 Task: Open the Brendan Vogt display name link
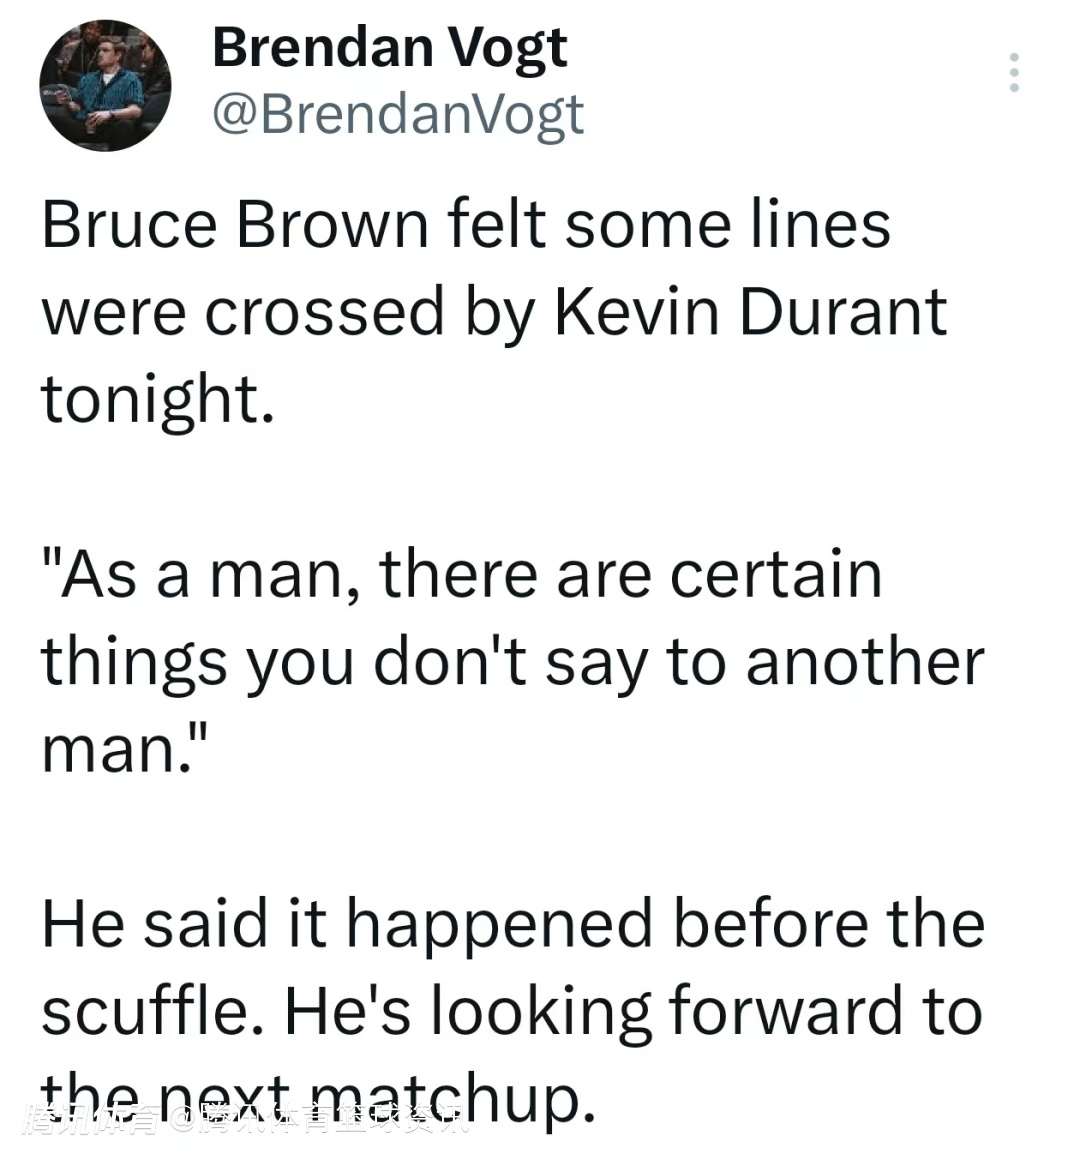pyautogui.click(x=389, y=47)
